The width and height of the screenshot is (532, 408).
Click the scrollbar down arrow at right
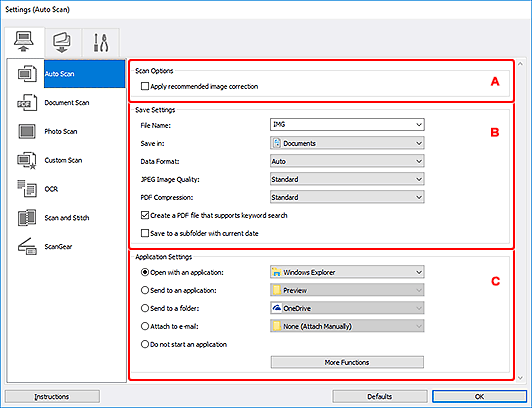pyautogui.click(x=520, y=377)
